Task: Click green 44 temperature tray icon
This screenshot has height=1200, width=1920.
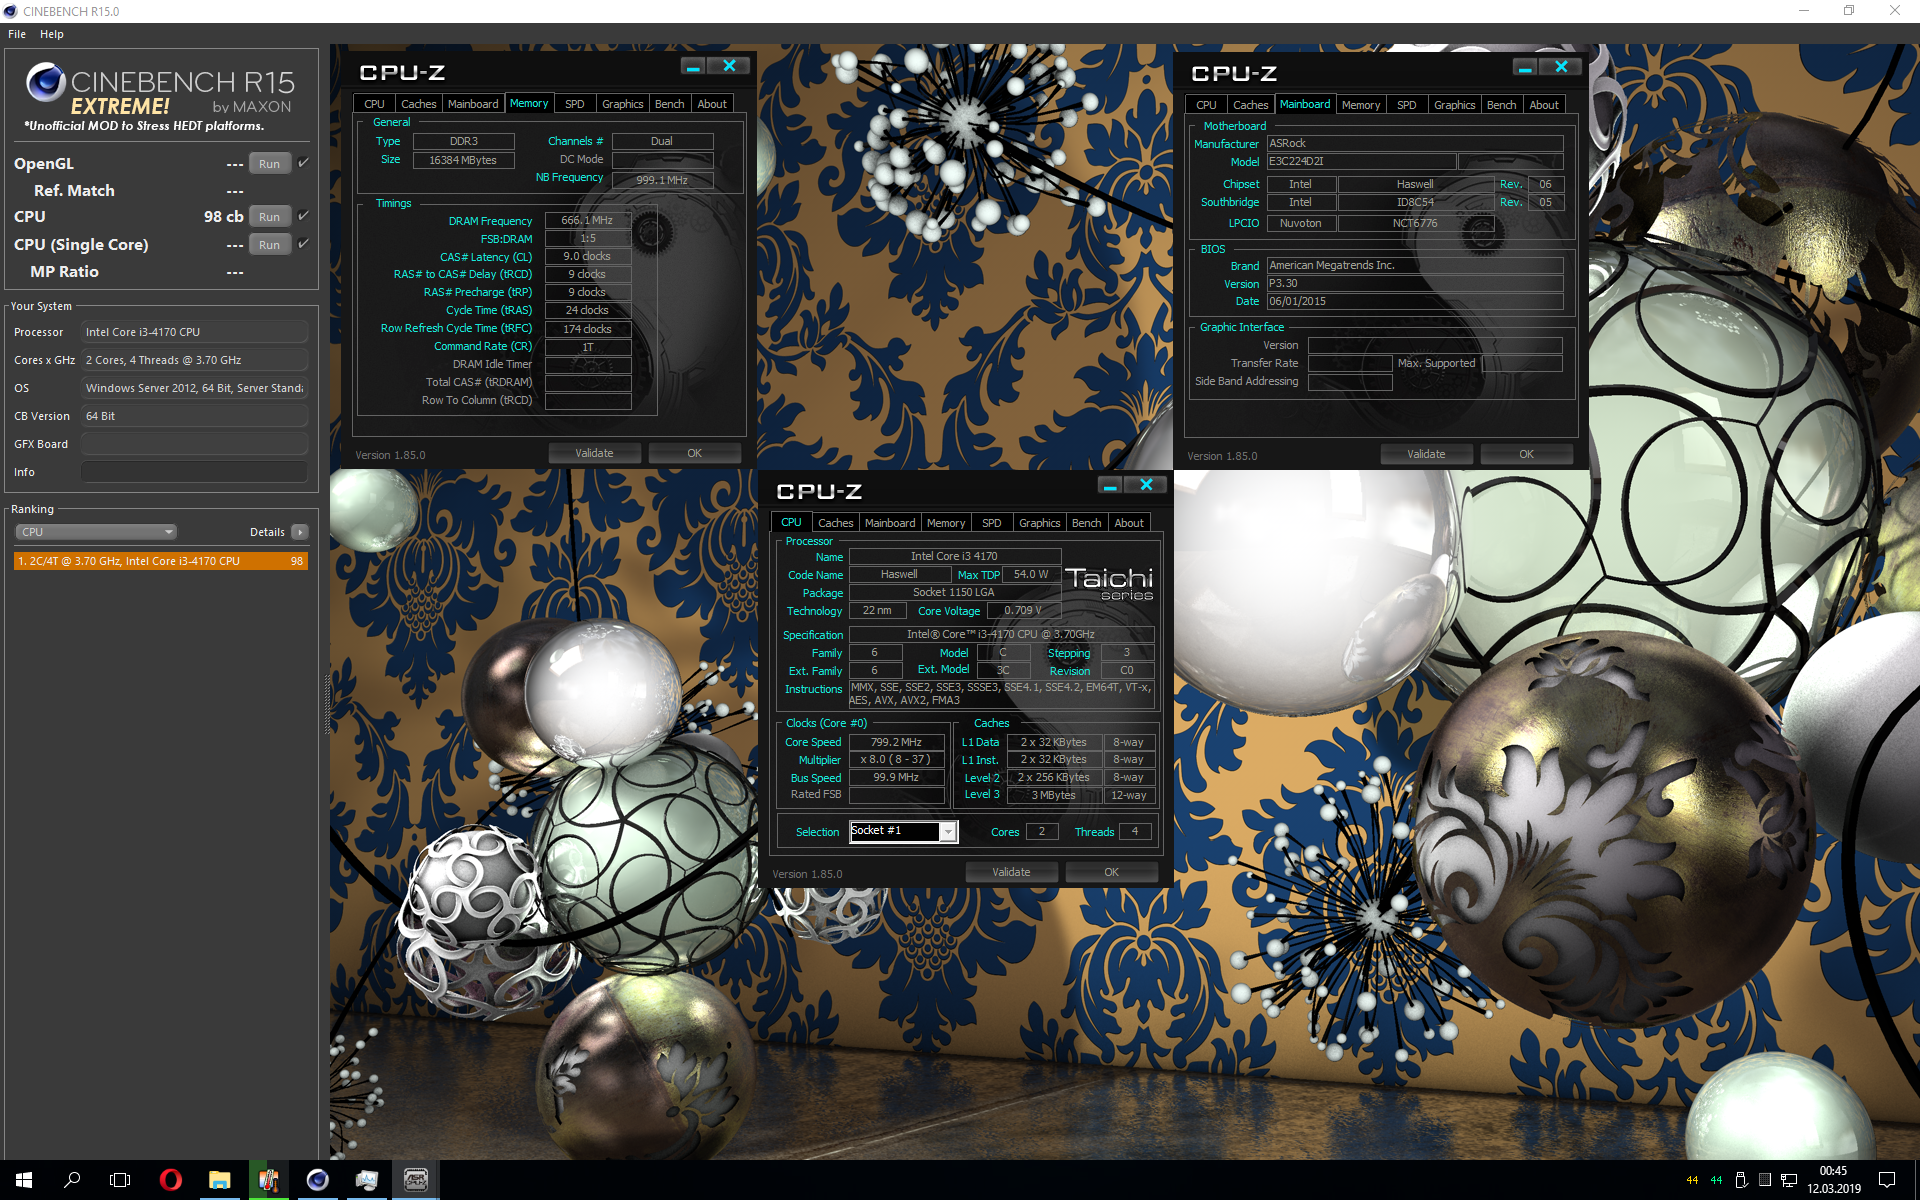Action: click(x=1716, y=1181)
